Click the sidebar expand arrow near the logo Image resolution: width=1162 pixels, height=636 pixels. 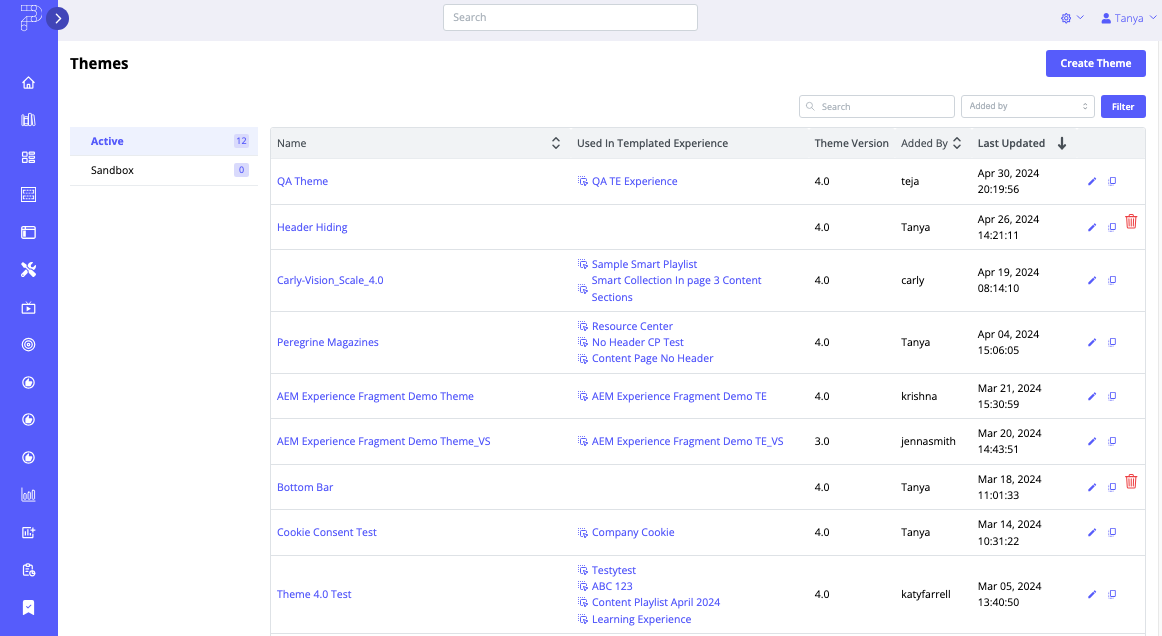pyautogui.click(x=57, y=18)
